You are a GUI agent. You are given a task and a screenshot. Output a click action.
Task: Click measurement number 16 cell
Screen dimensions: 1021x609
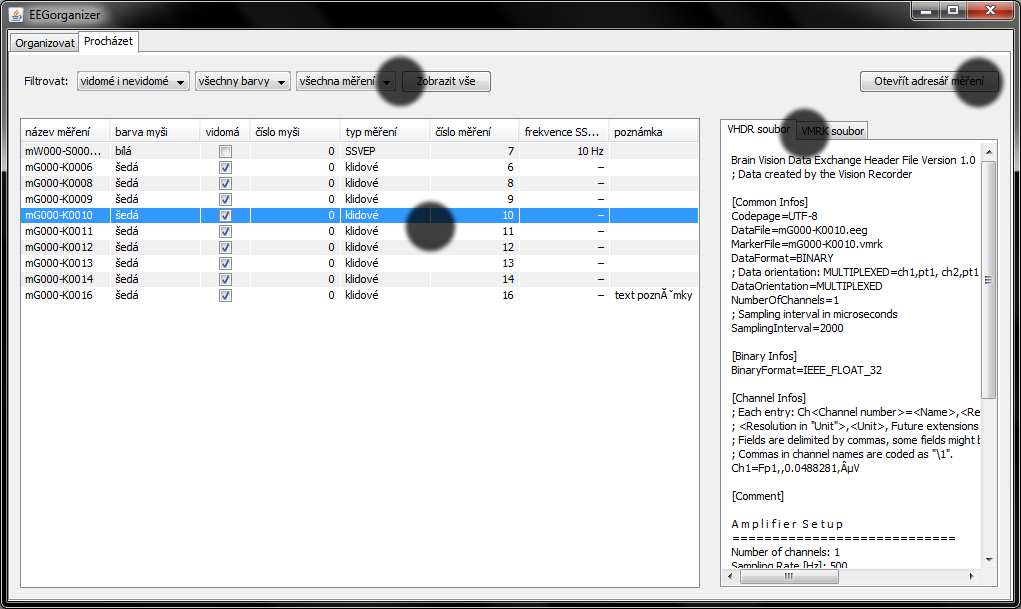click(473, 295)
